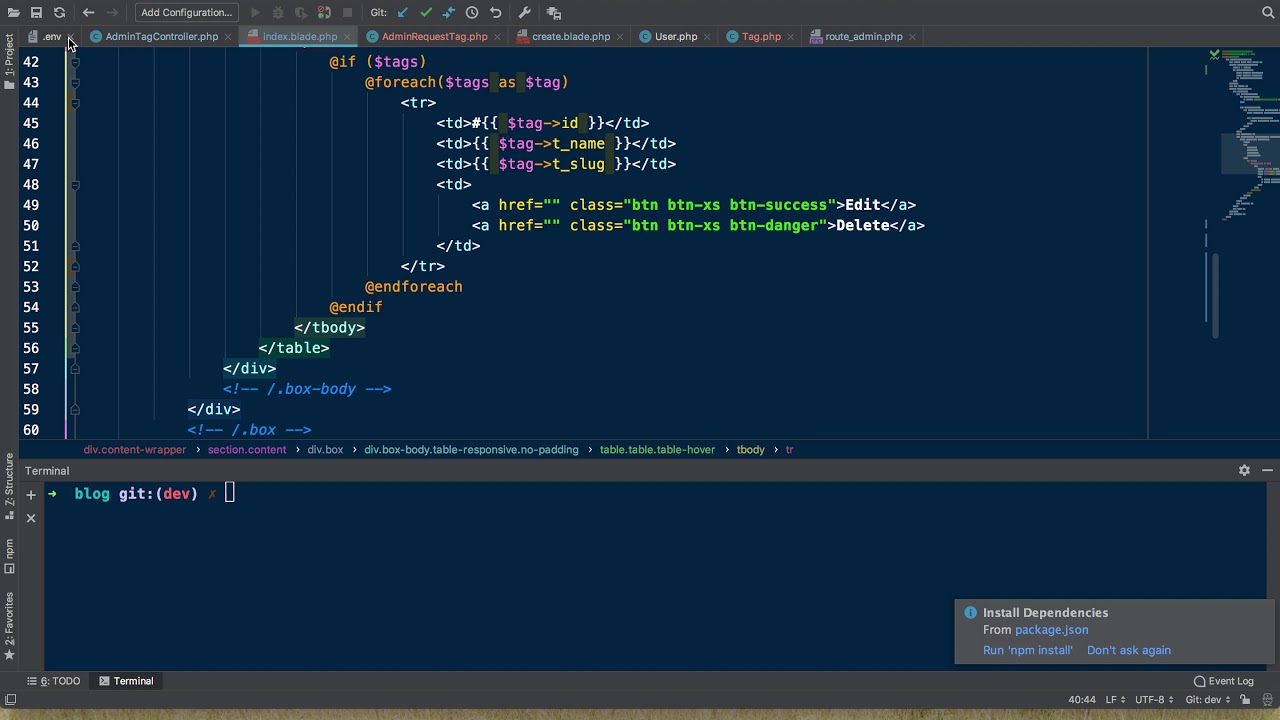Click table.table.table-hover breadcrumb
This screenshot has width=1280, height=720.
pos(657,450)
